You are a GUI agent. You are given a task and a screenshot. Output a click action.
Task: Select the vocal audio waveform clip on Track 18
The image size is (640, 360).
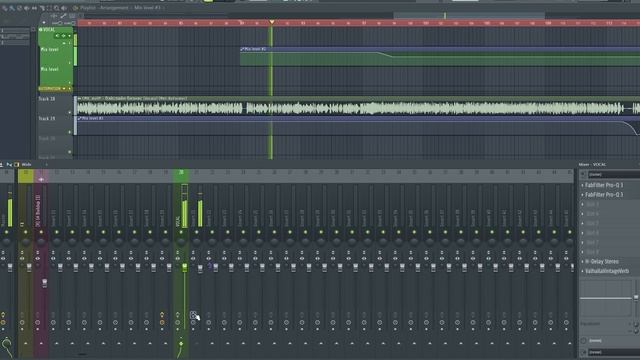(x=359, y=106)
